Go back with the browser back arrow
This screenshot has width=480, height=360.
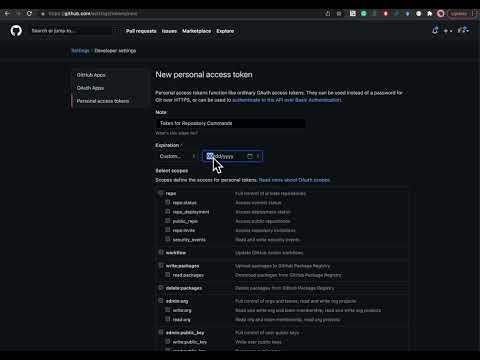click(x=7, y=14)
